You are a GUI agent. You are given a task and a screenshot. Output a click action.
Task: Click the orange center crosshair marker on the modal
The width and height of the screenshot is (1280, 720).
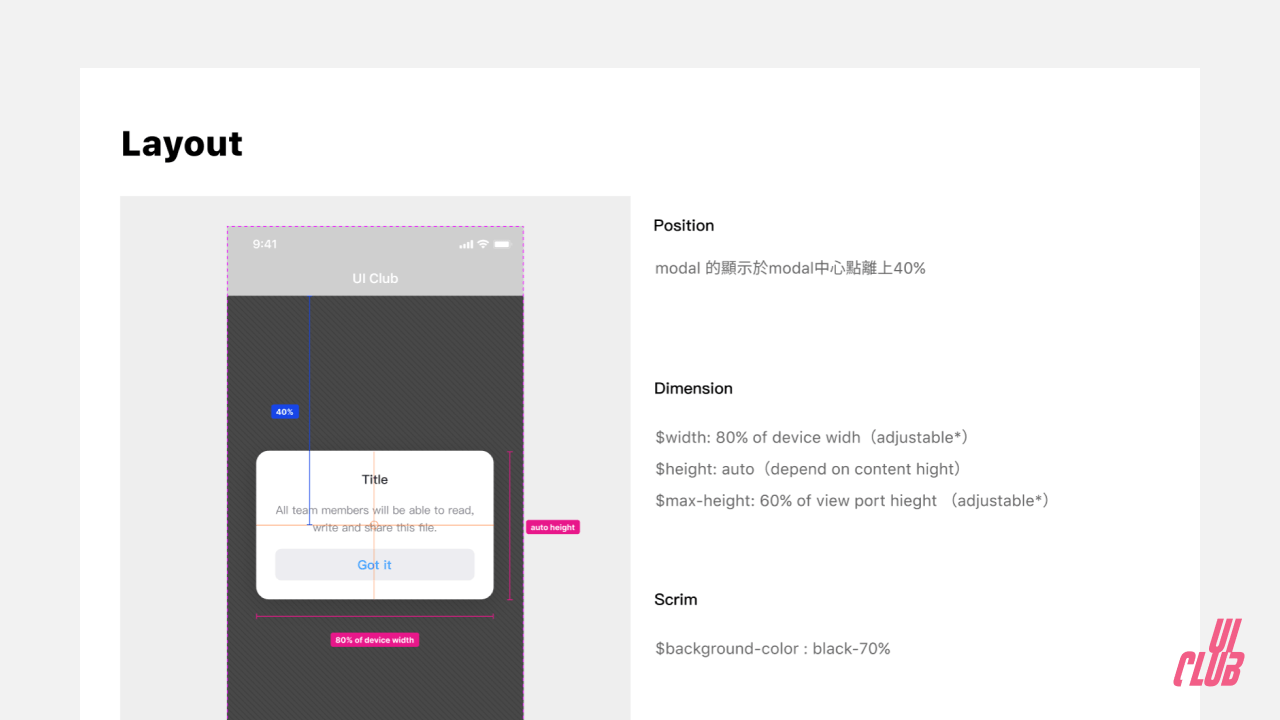(375, 523)
